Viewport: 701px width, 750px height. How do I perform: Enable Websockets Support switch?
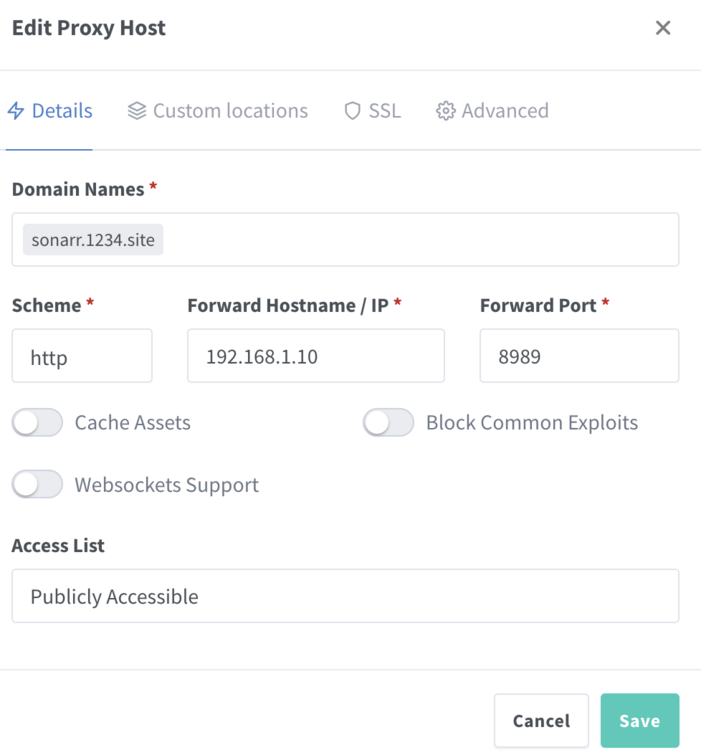coord(37,485)
